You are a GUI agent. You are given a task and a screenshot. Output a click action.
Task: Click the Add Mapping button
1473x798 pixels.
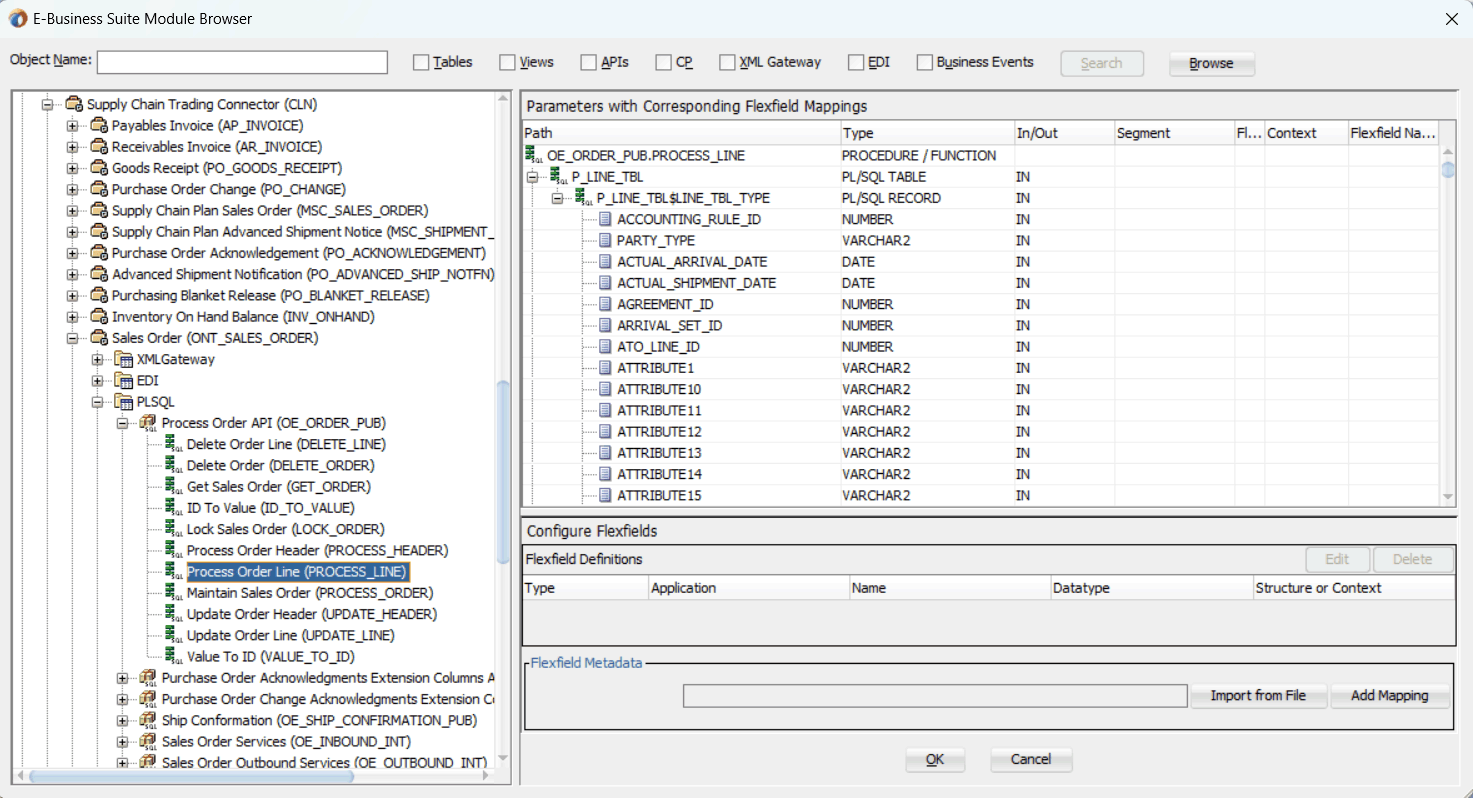click(x=1389, y=696)
